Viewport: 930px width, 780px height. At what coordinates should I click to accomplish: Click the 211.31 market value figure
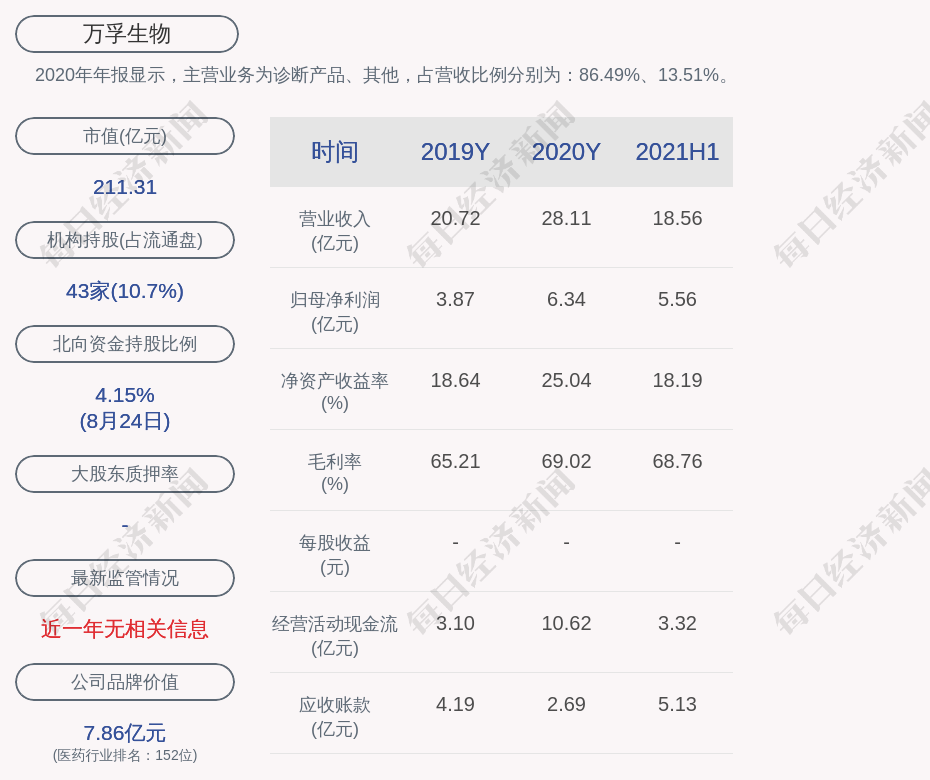click(125, 187)
